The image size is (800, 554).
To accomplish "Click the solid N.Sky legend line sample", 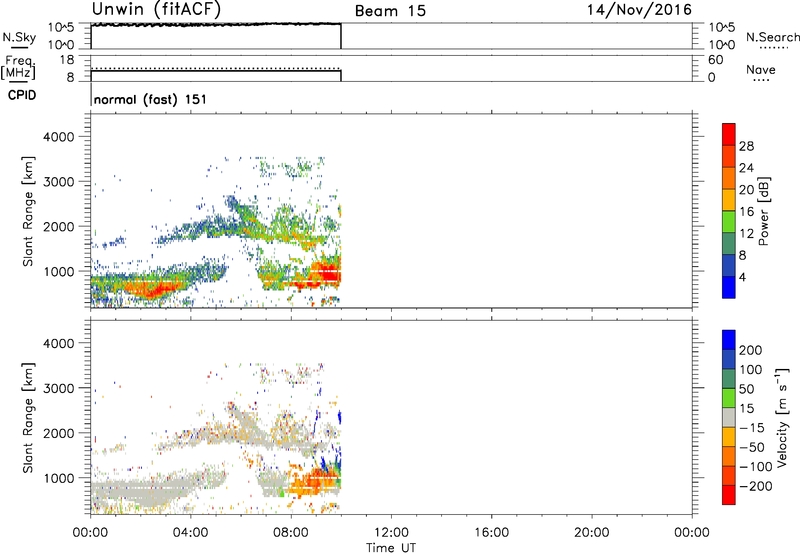I will click(19, 48).
